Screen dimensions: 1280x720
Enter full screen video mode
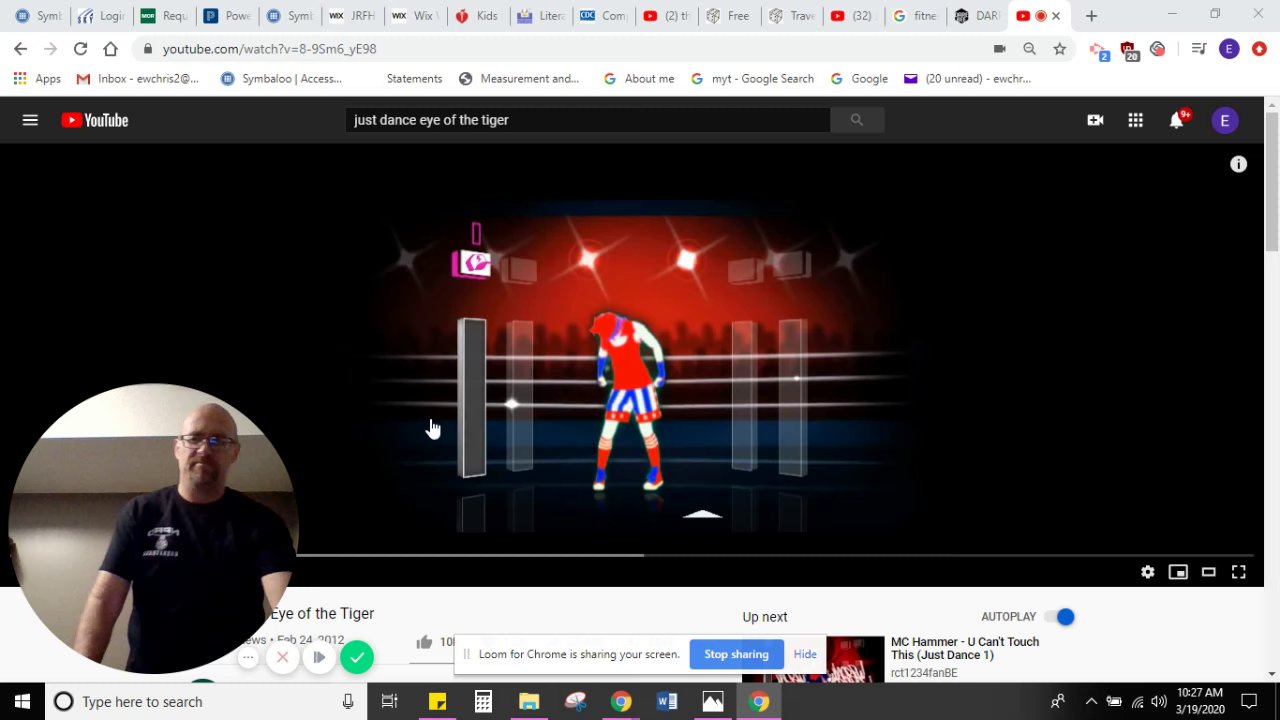[1238, 572]
